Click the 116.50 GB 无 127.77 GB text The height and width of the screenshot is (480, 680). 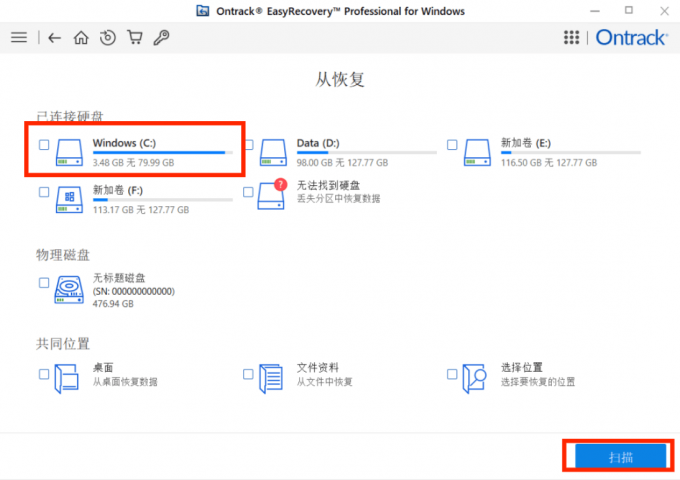click(549, 163)
